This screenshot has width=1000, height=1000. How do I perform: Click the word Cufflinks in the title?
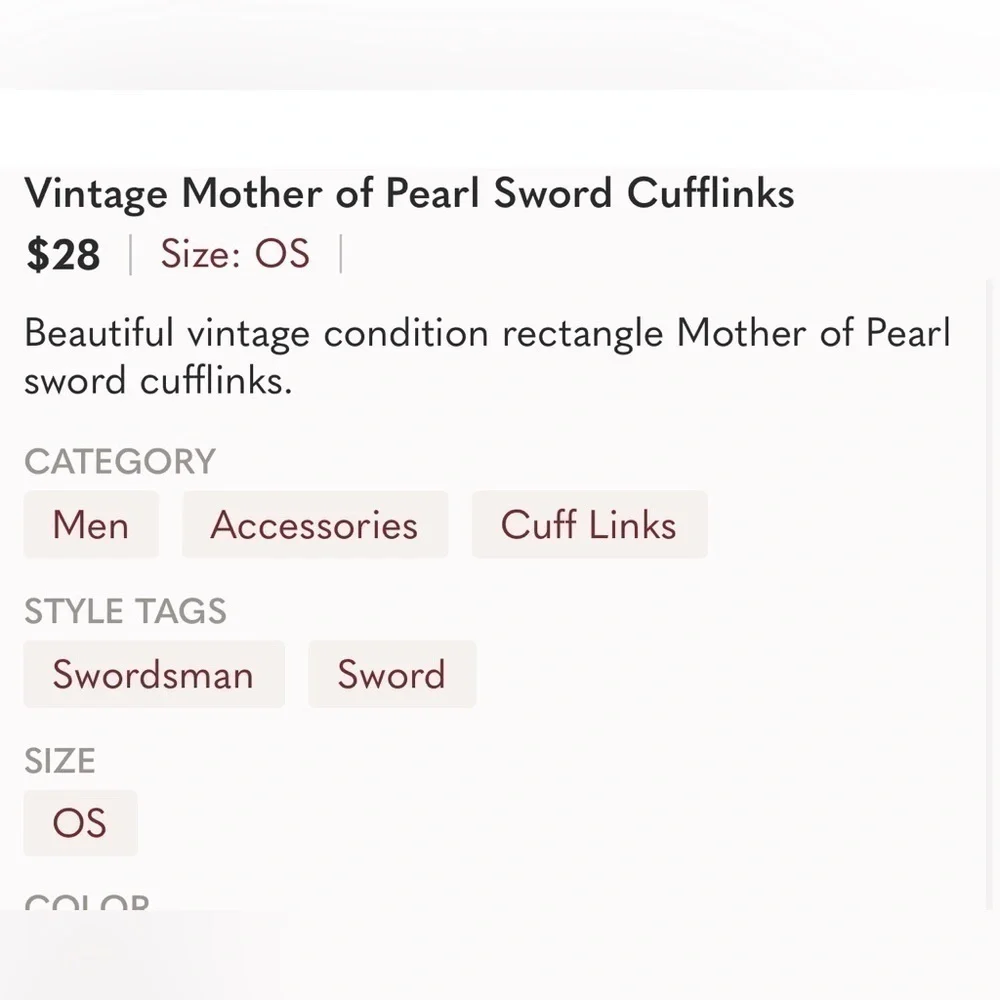[710, 193]
